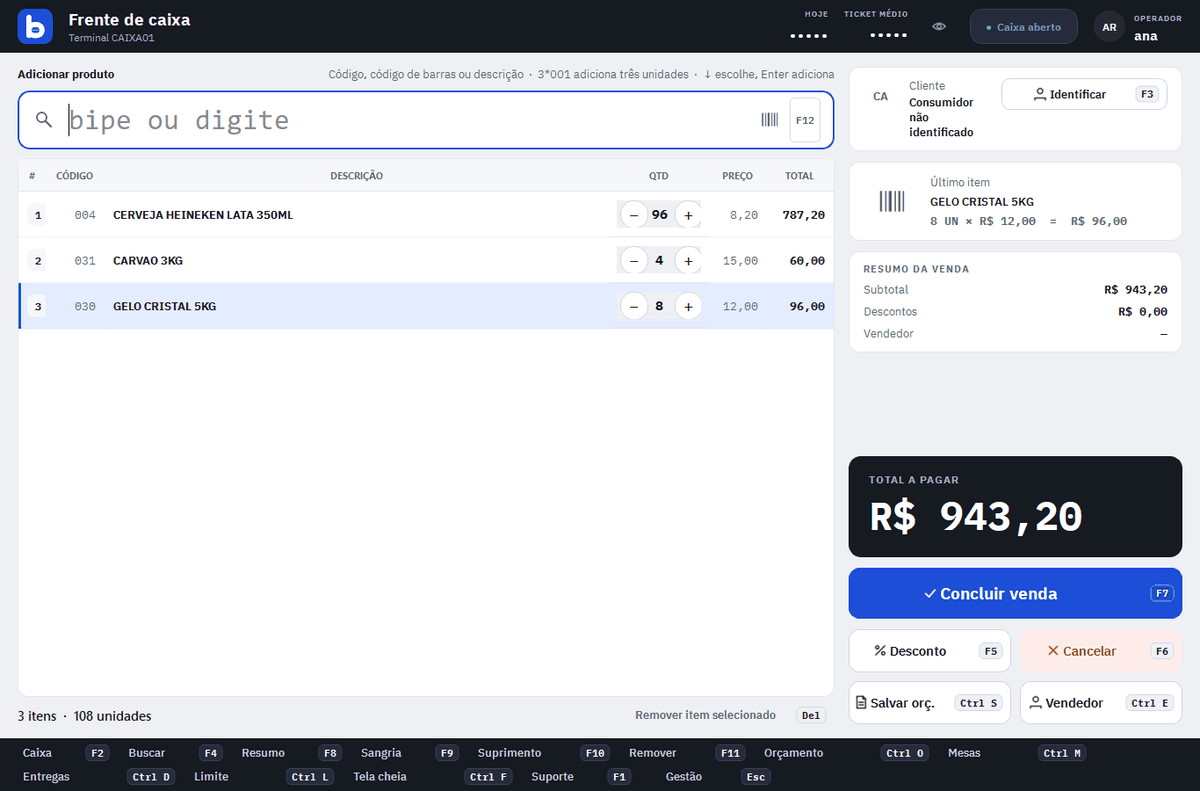The height and width of the screenshot is (791, 1200).
Task: Click Concluir venda to finish sale
Action: click(1015, 594)
